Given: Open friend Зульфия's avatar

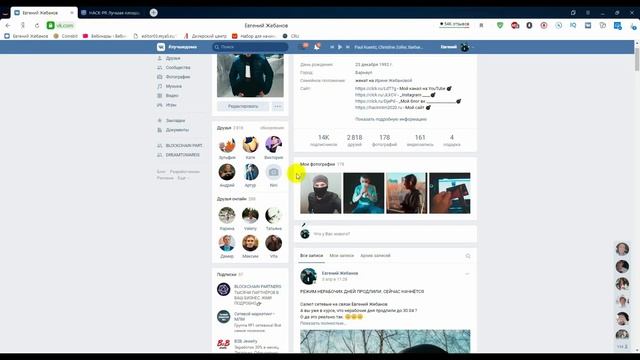Looking at the screenshot, I should (227, 145).
